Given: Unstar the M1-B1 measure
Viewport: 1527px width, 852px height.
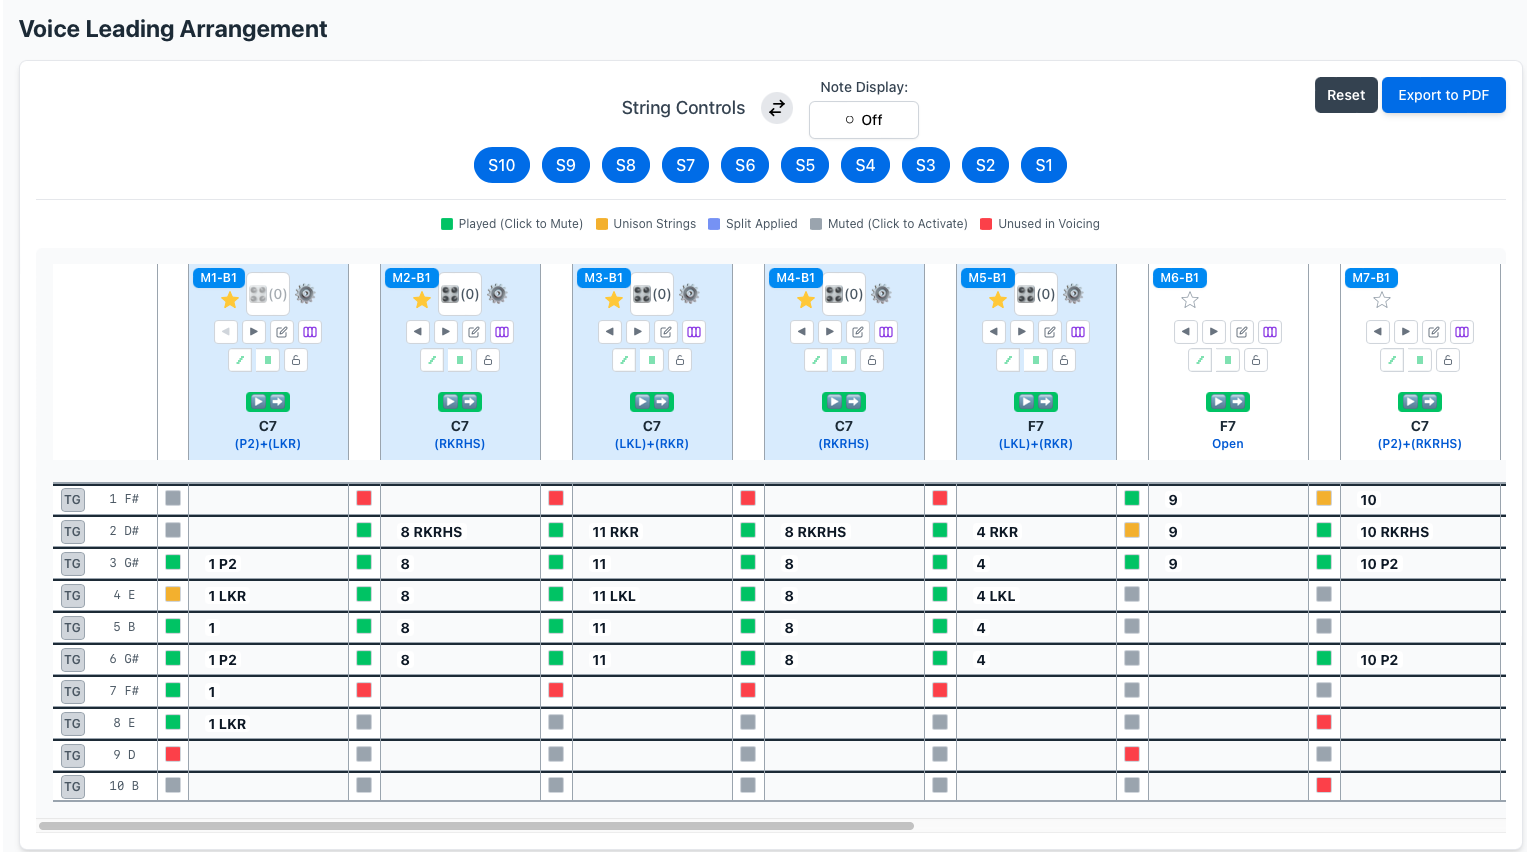Looking at the screenshot, I should [230, 300].
